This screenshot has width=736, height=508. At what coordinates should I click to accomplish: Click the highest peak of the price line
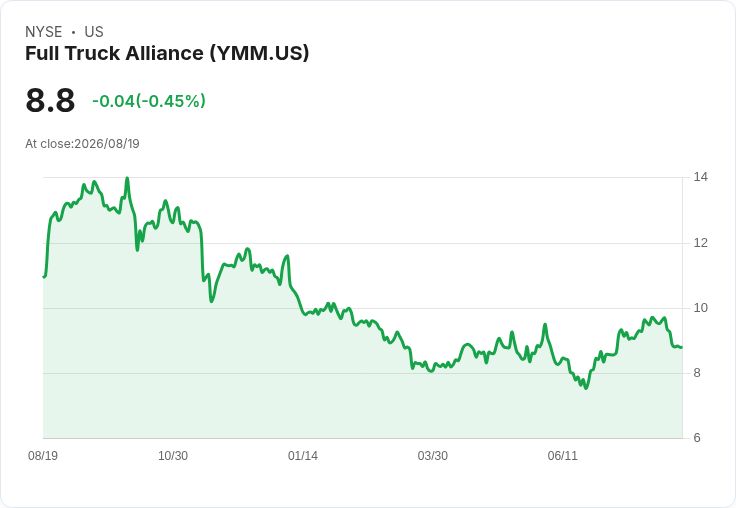pyautogui.click(x=127, y=178)
